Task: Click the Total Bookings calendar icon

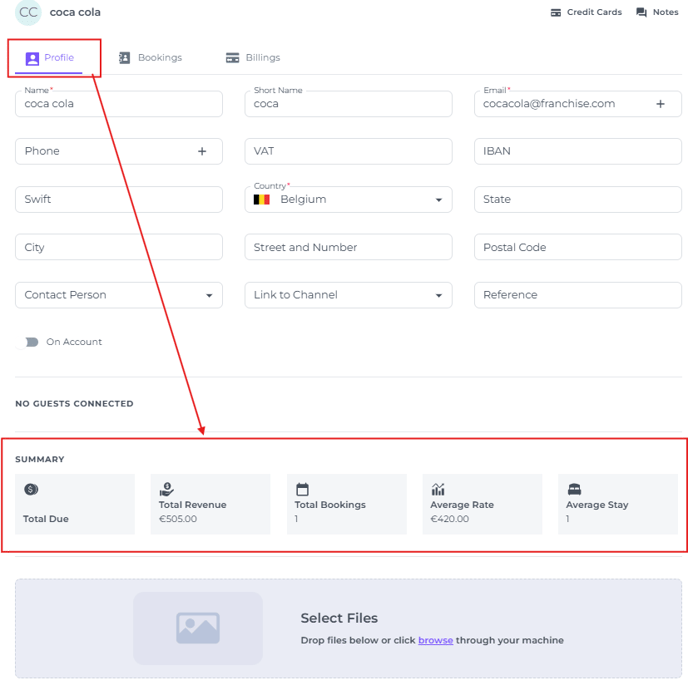Action: pos(302,489)
